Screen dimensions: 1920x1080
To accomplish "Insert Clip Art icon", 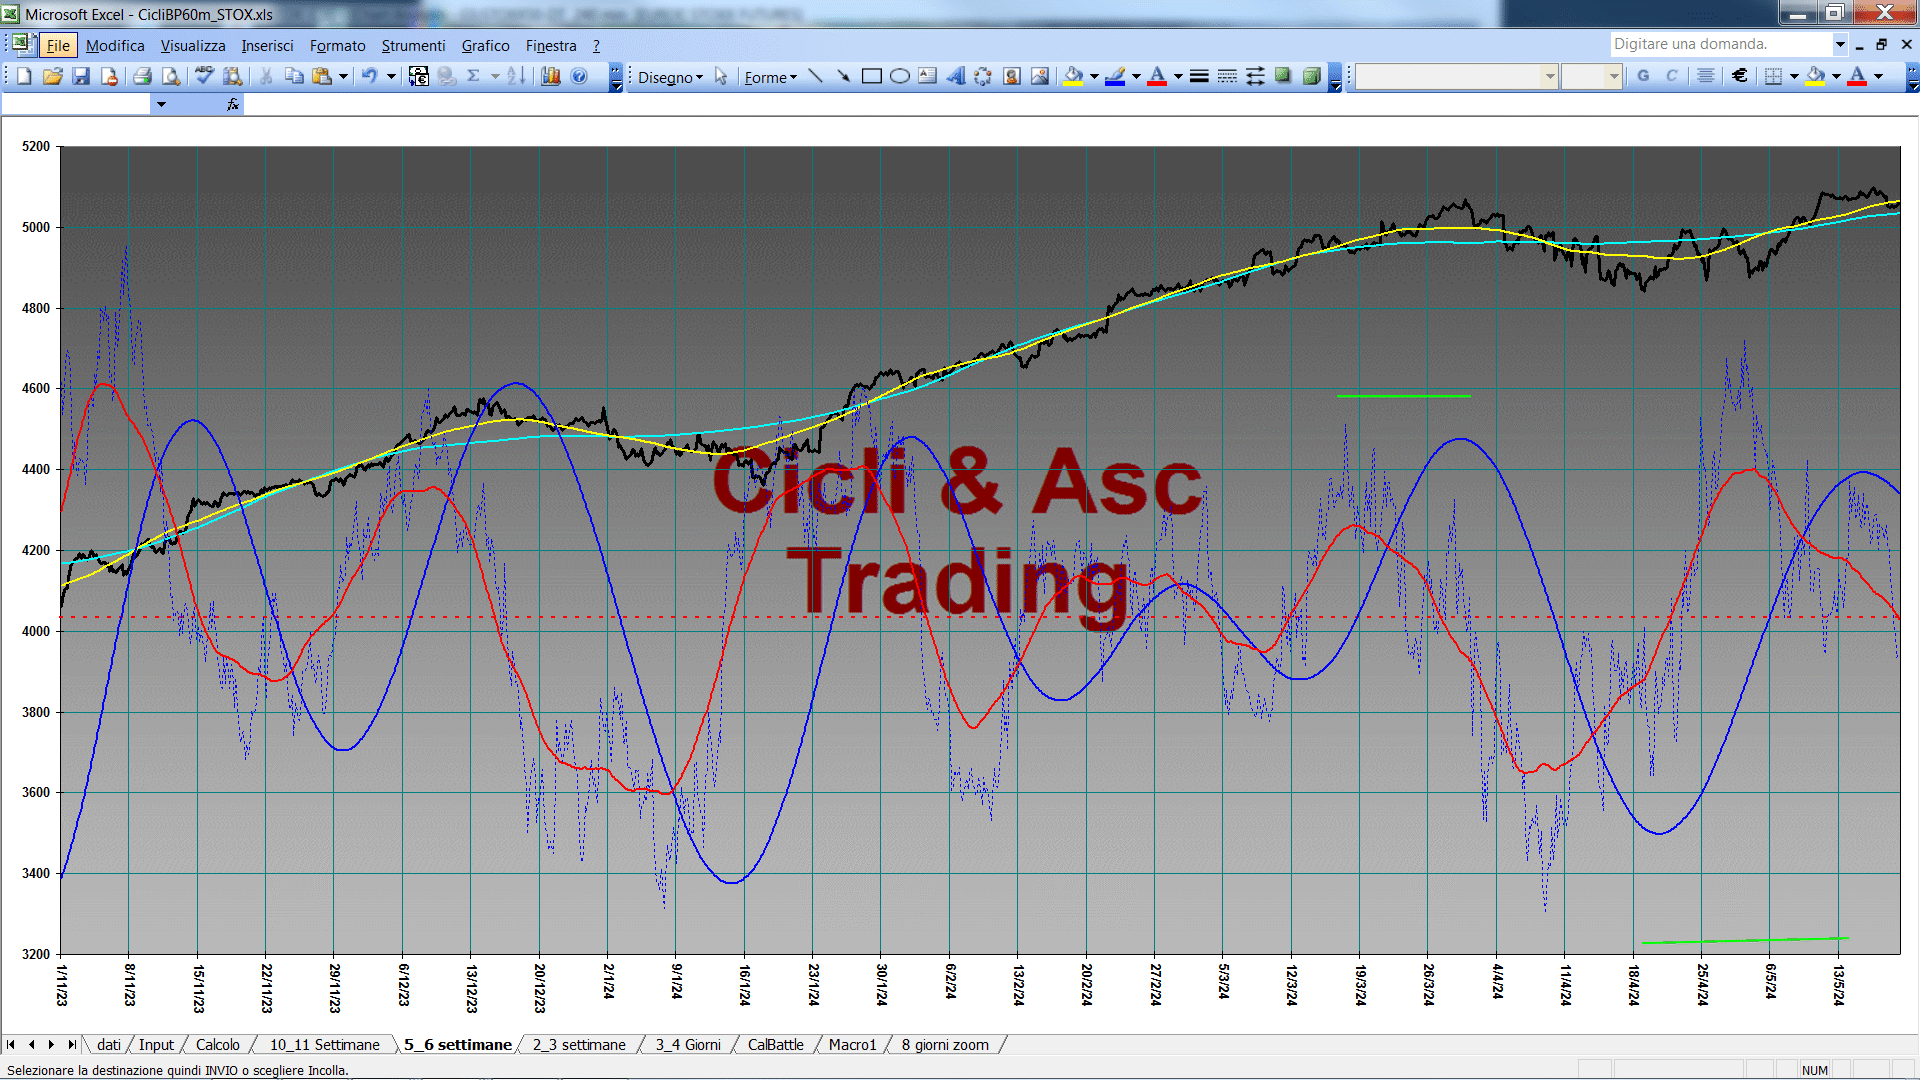I will (x=1011, y=76).
